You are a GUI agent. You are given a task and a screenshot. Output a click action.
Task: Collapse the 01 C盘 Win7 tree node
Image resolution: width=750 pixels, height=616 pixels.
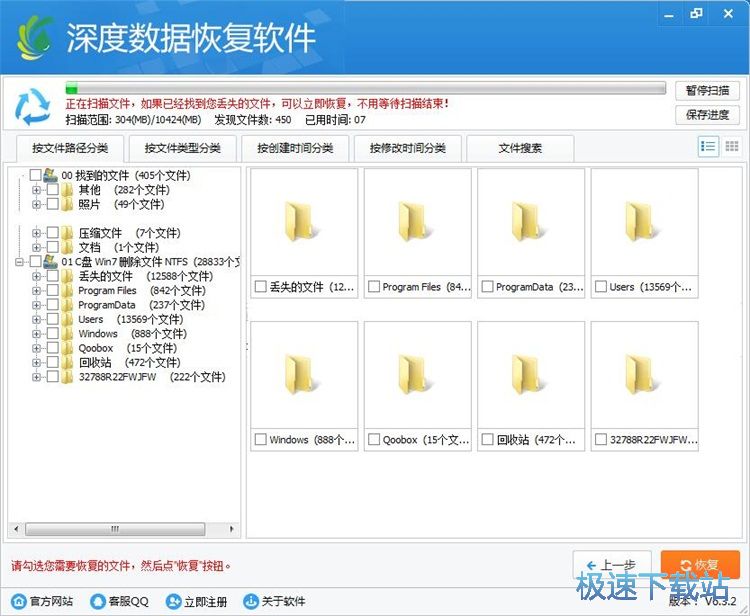coord(20,262)
